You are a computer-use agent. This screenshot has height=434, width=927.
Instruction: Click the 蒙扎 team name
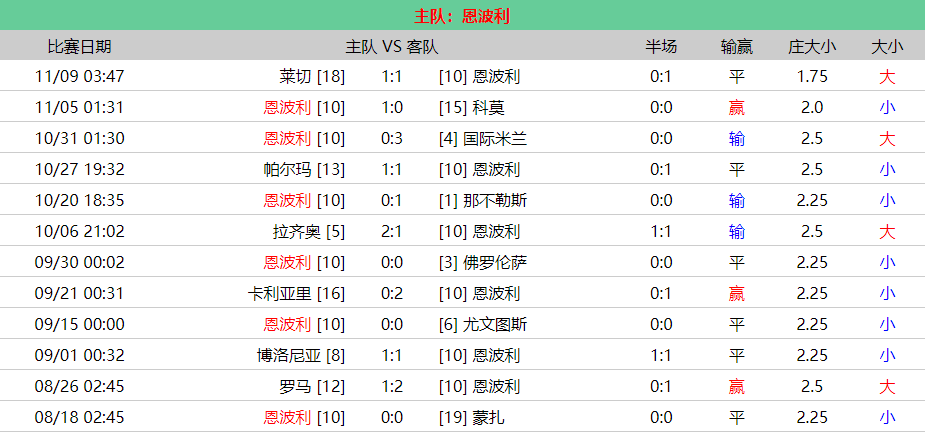pos(489,417)
